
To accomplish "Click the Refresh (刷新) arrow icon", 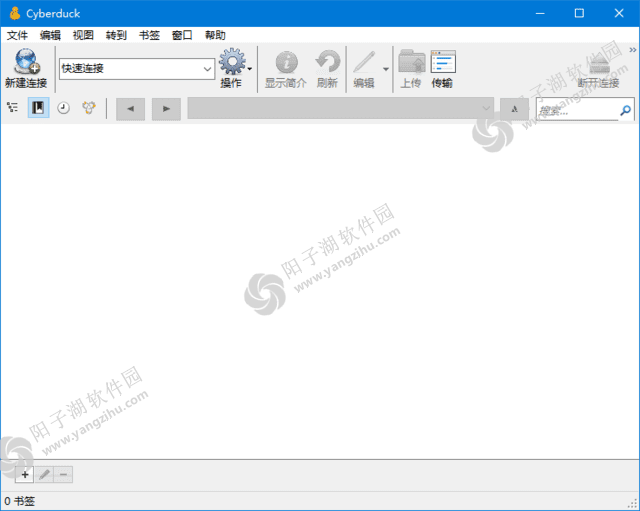I will (x=328, y=62).
